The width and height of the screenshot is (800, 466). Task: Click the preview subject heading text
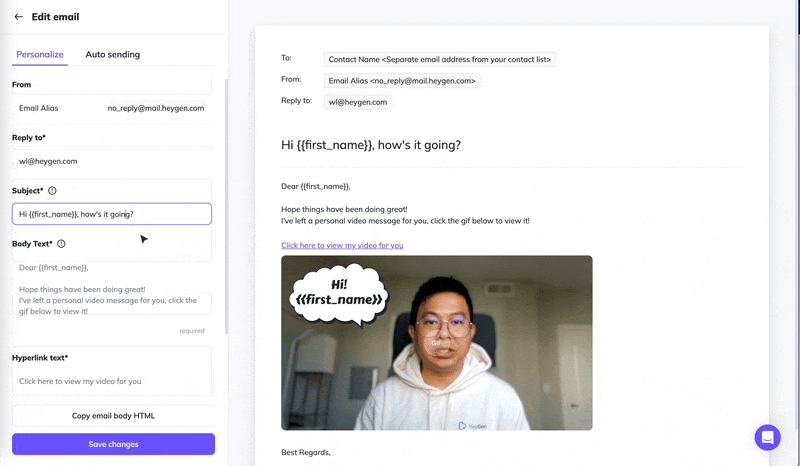[x=371, y=145]
